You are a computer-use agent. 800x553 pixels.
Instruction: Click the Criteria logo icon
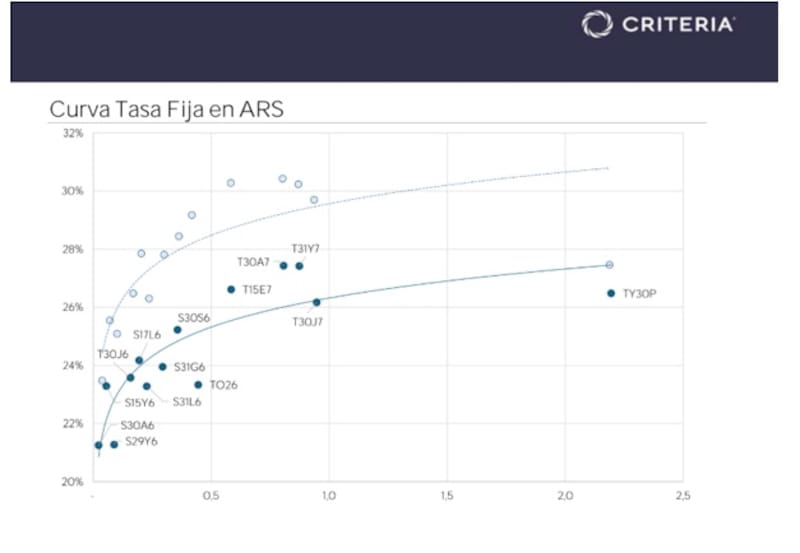tap(597, 24)
